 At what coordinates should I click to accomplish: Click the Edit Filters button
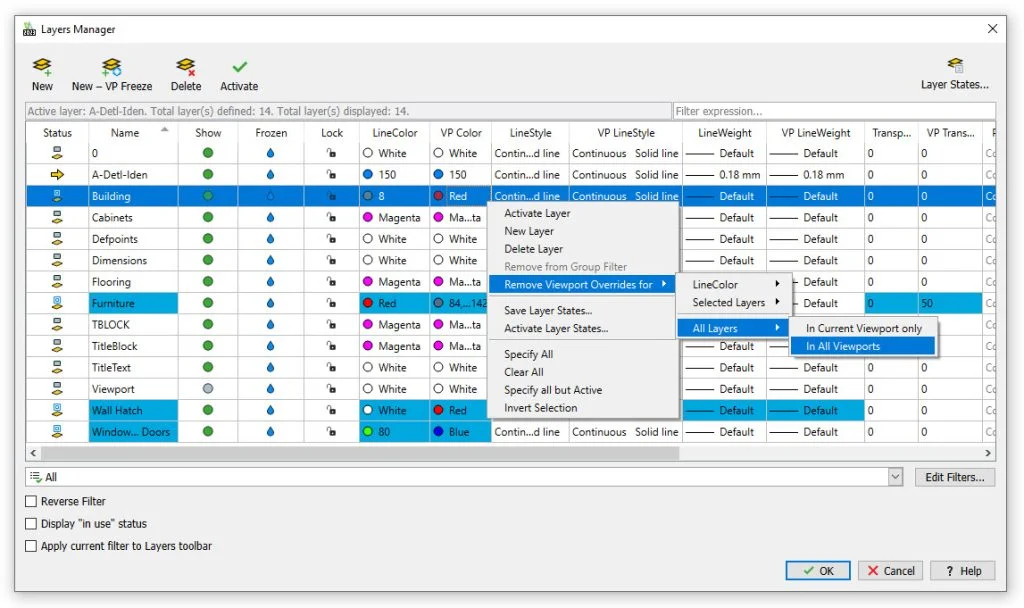(954, 478)
